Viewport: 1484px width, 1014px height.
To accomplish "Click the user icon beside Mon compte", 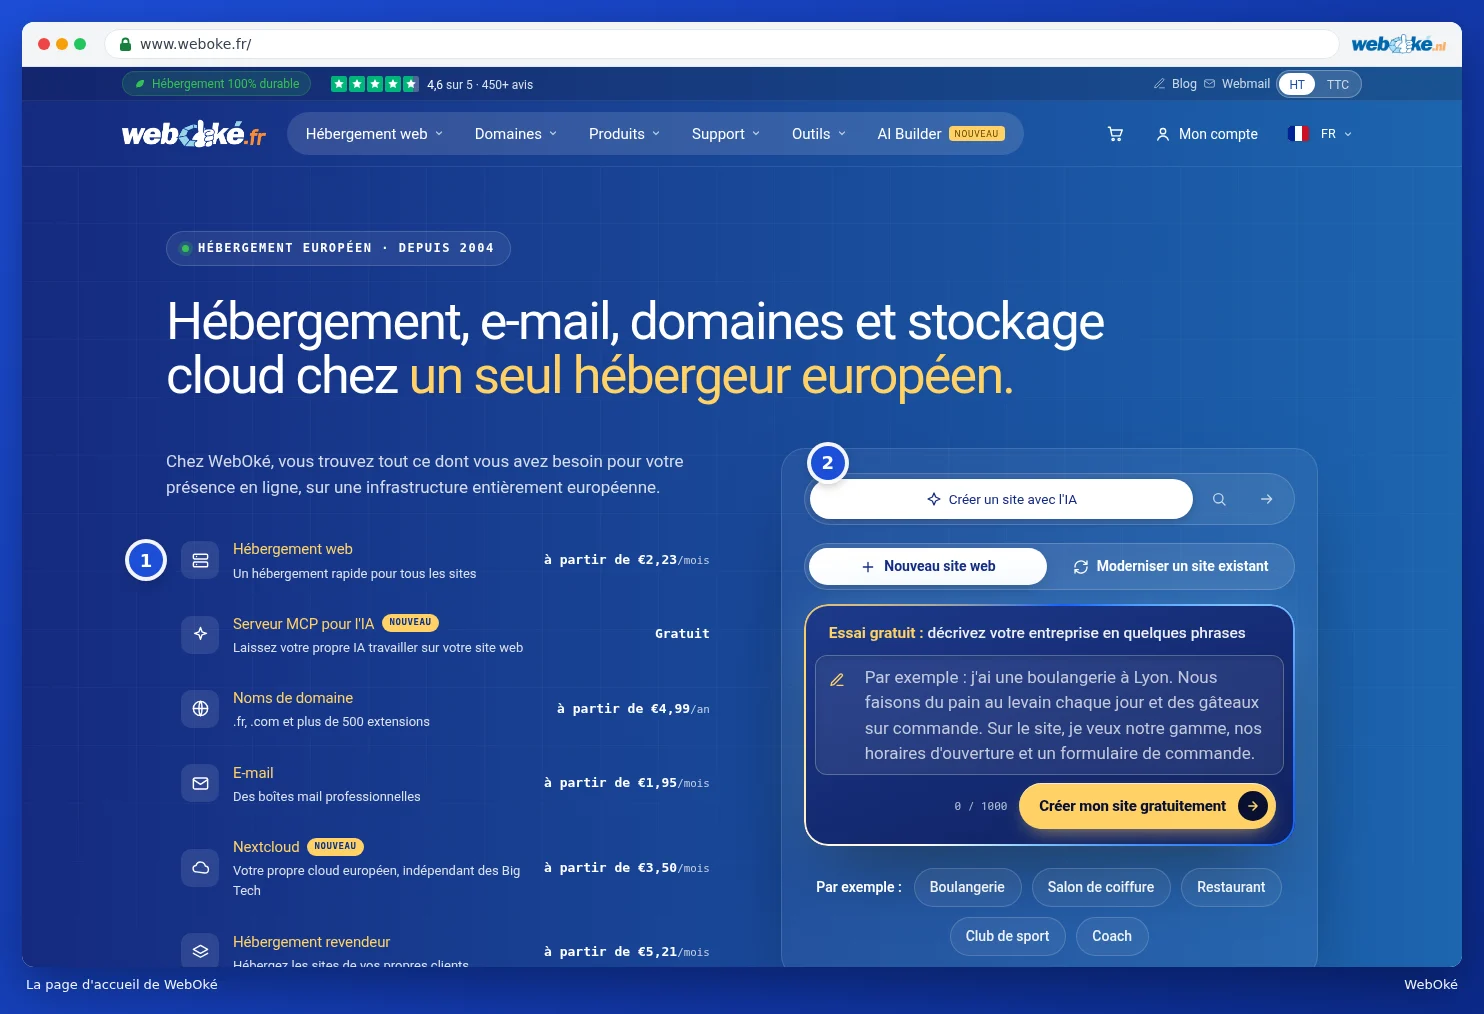I will click(x=1163, y=134).
